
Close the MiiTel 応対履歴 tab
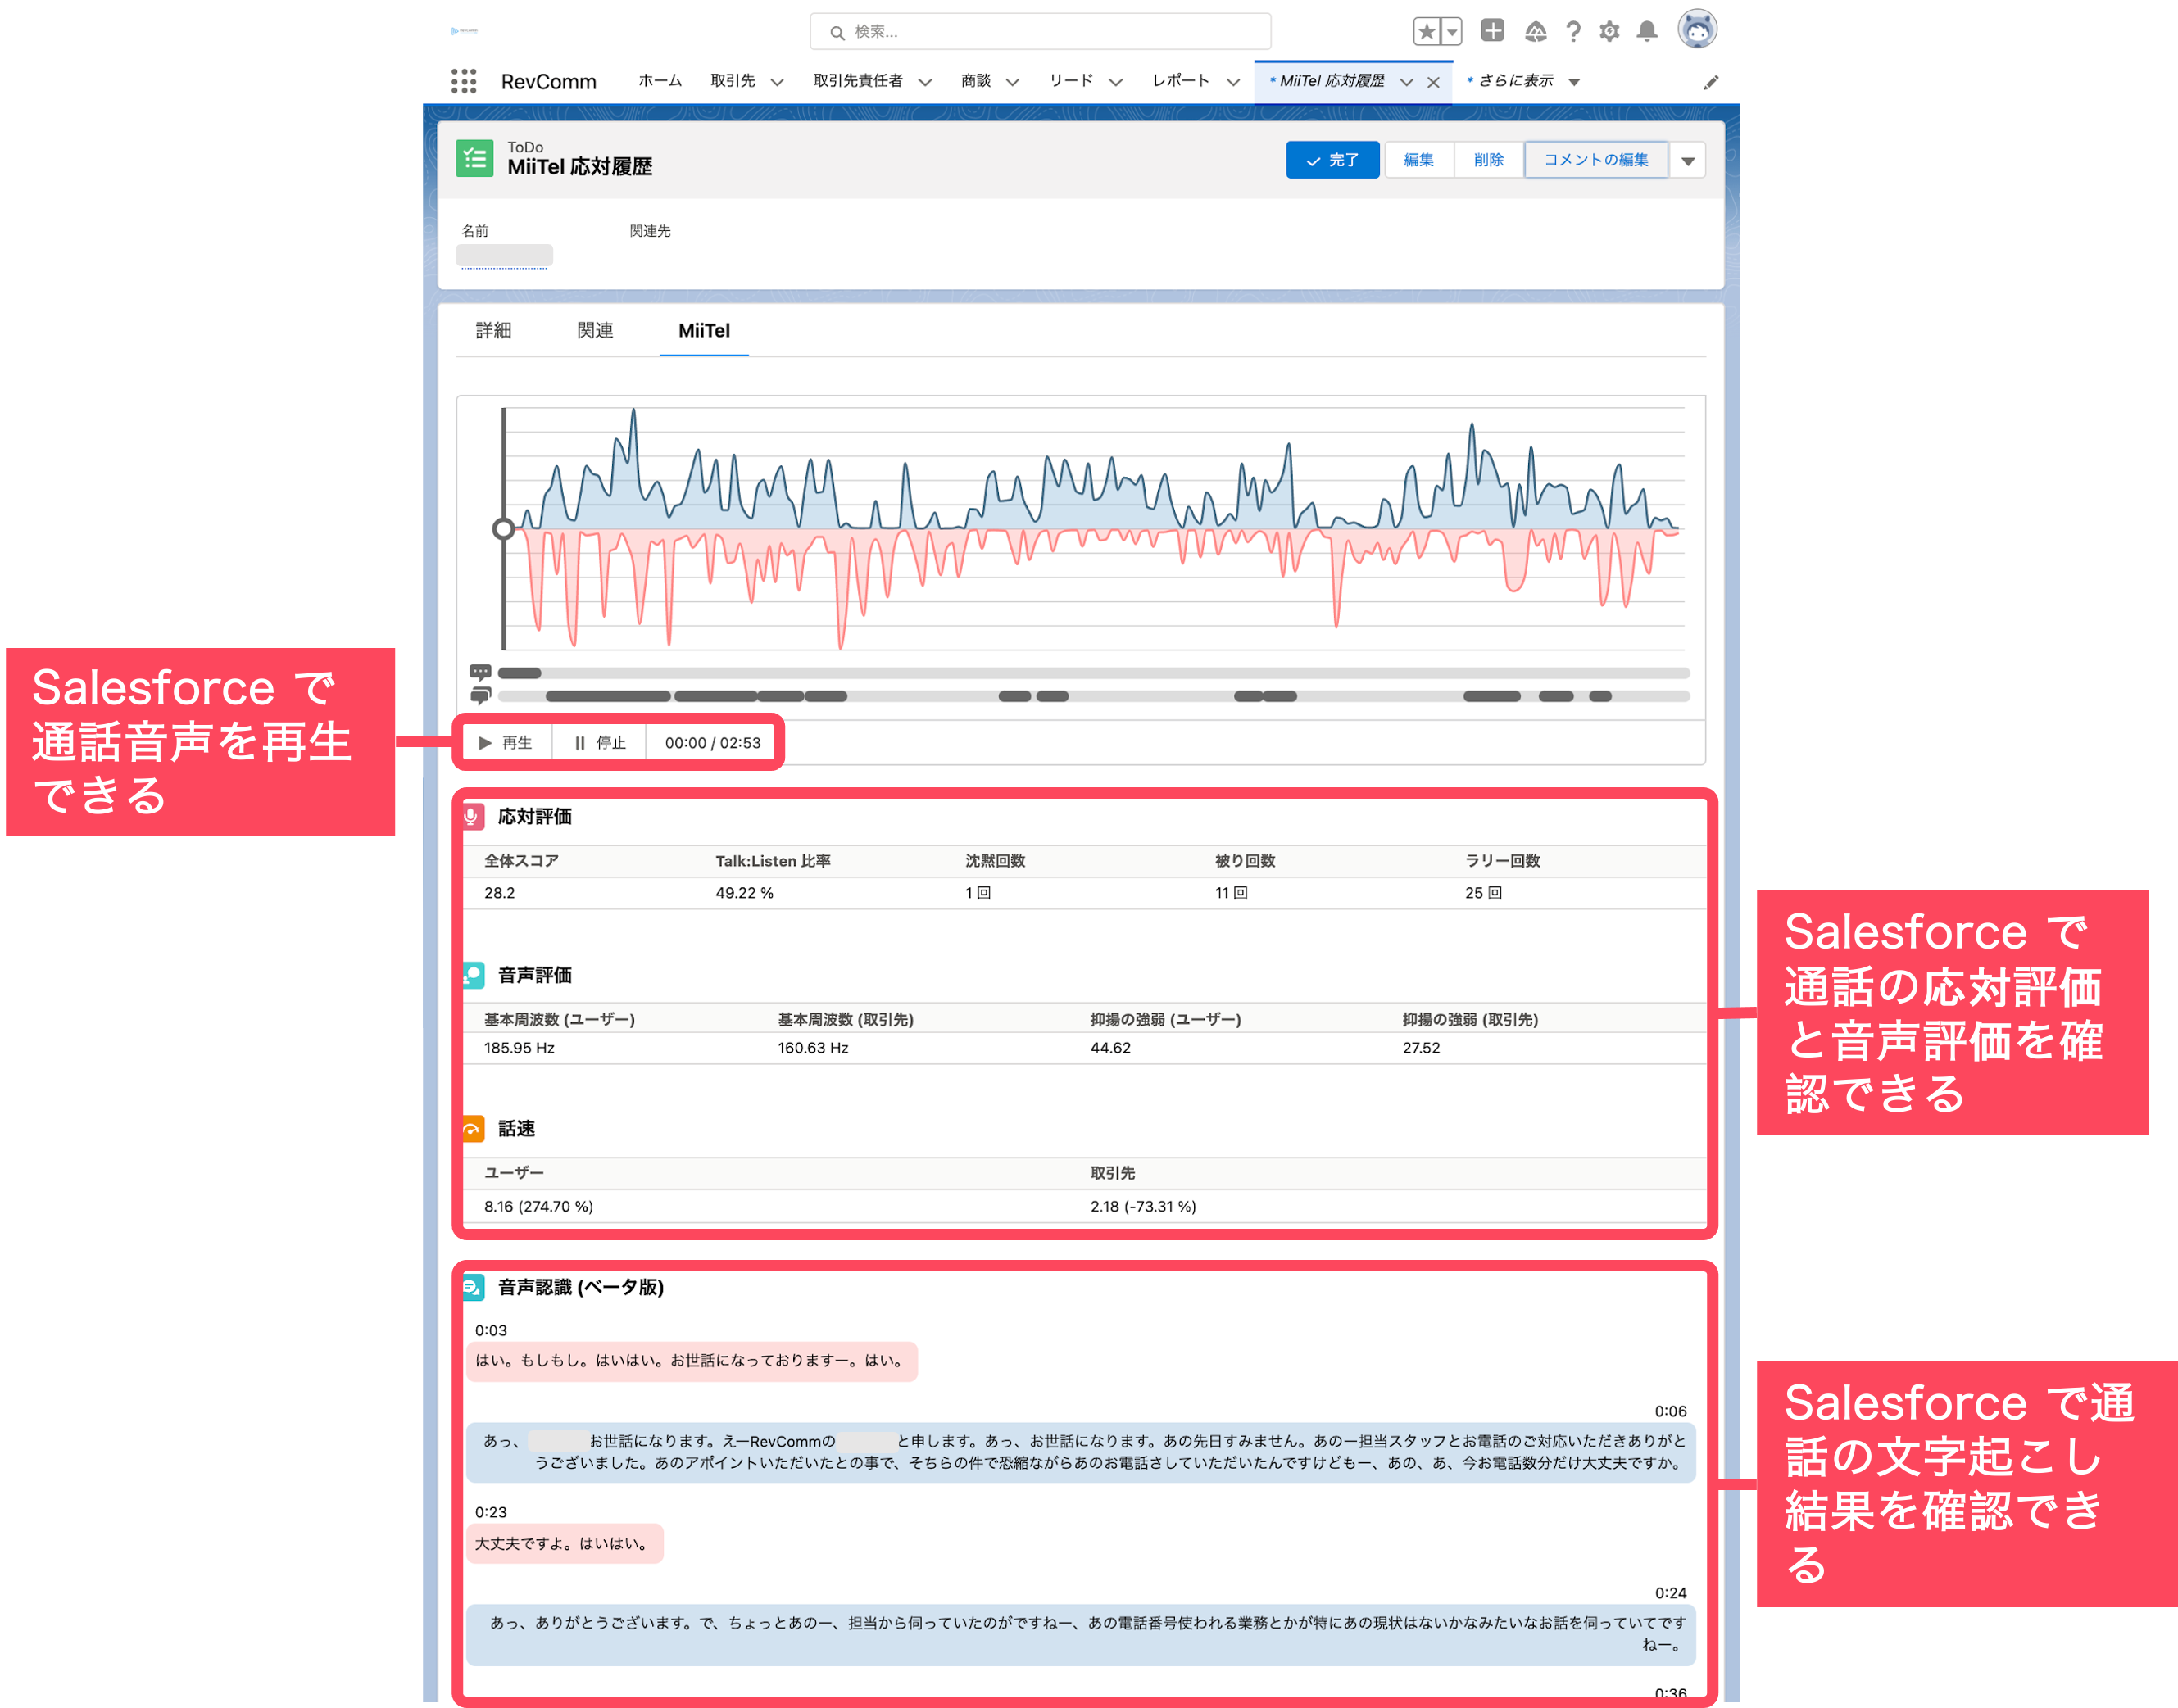click(1433, 83)
